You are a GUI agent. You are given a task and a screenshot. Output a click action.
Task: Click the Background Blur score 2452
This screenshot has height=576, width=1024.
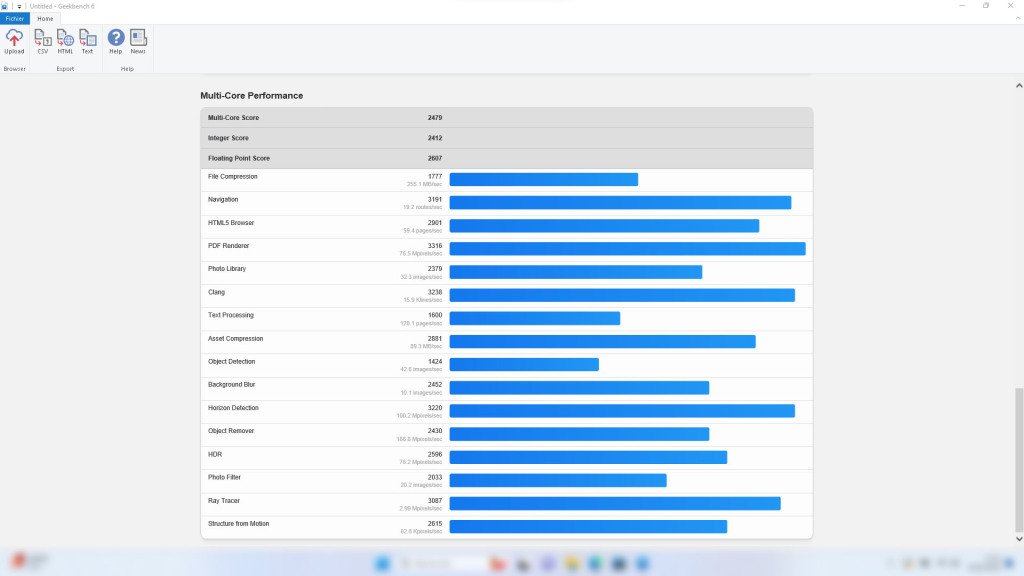pyautogui.click(x=435, y=385)
